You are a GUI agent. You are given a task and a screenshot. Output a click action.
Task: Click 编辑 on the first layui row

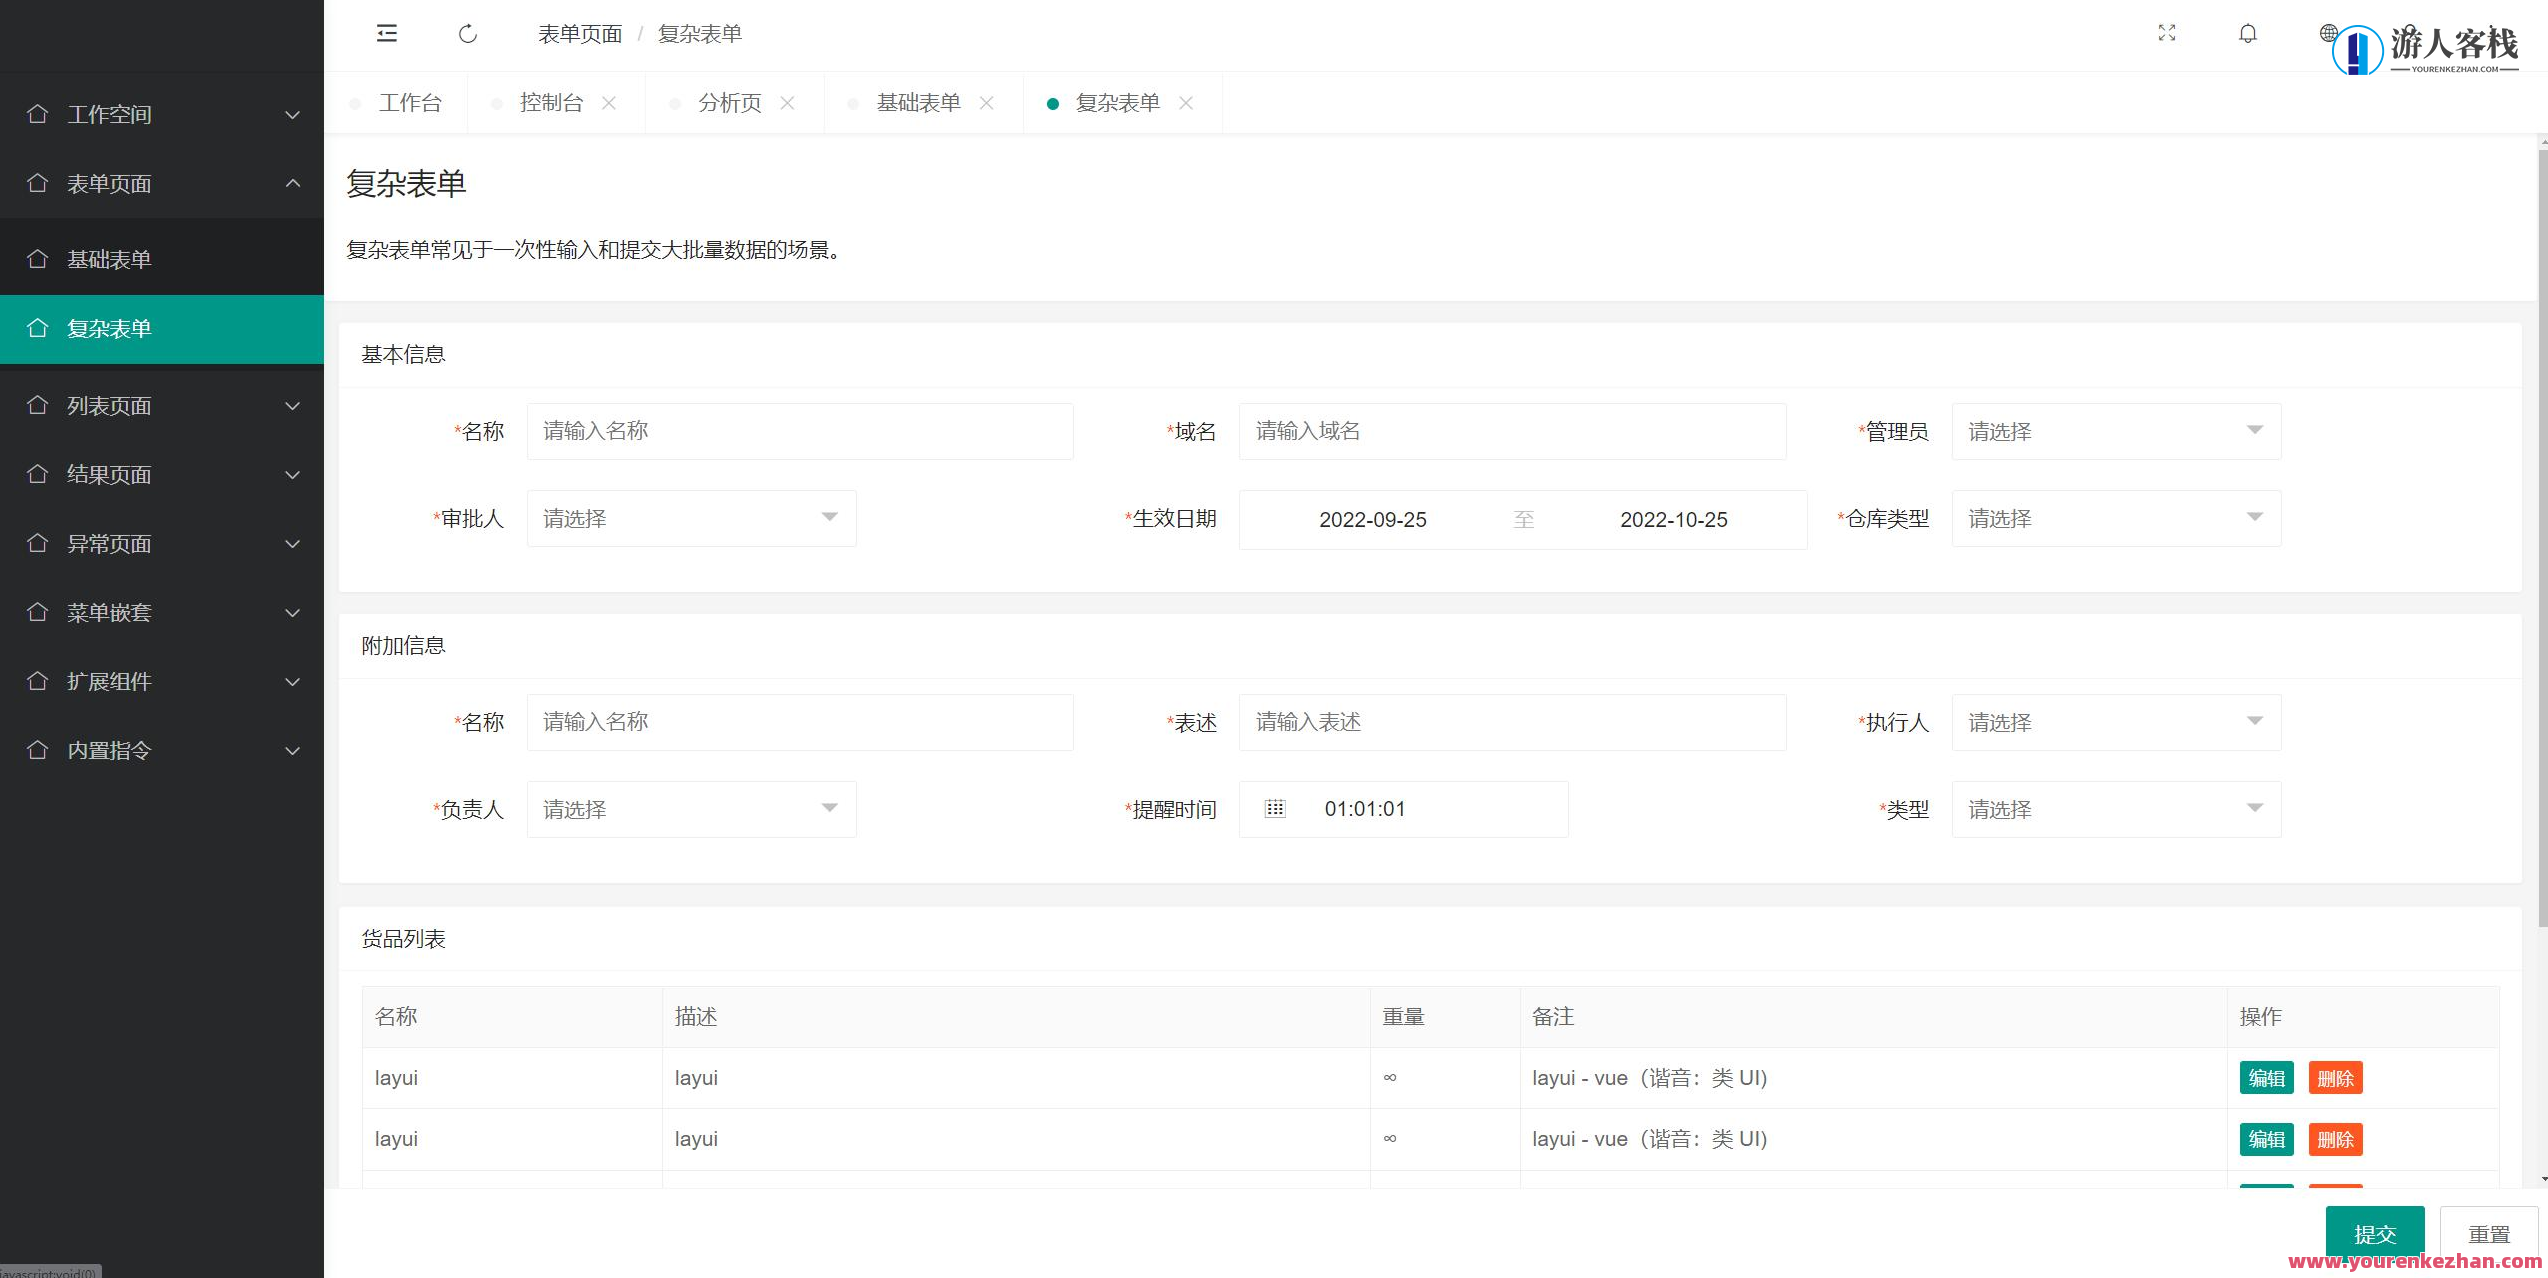2265,1077
